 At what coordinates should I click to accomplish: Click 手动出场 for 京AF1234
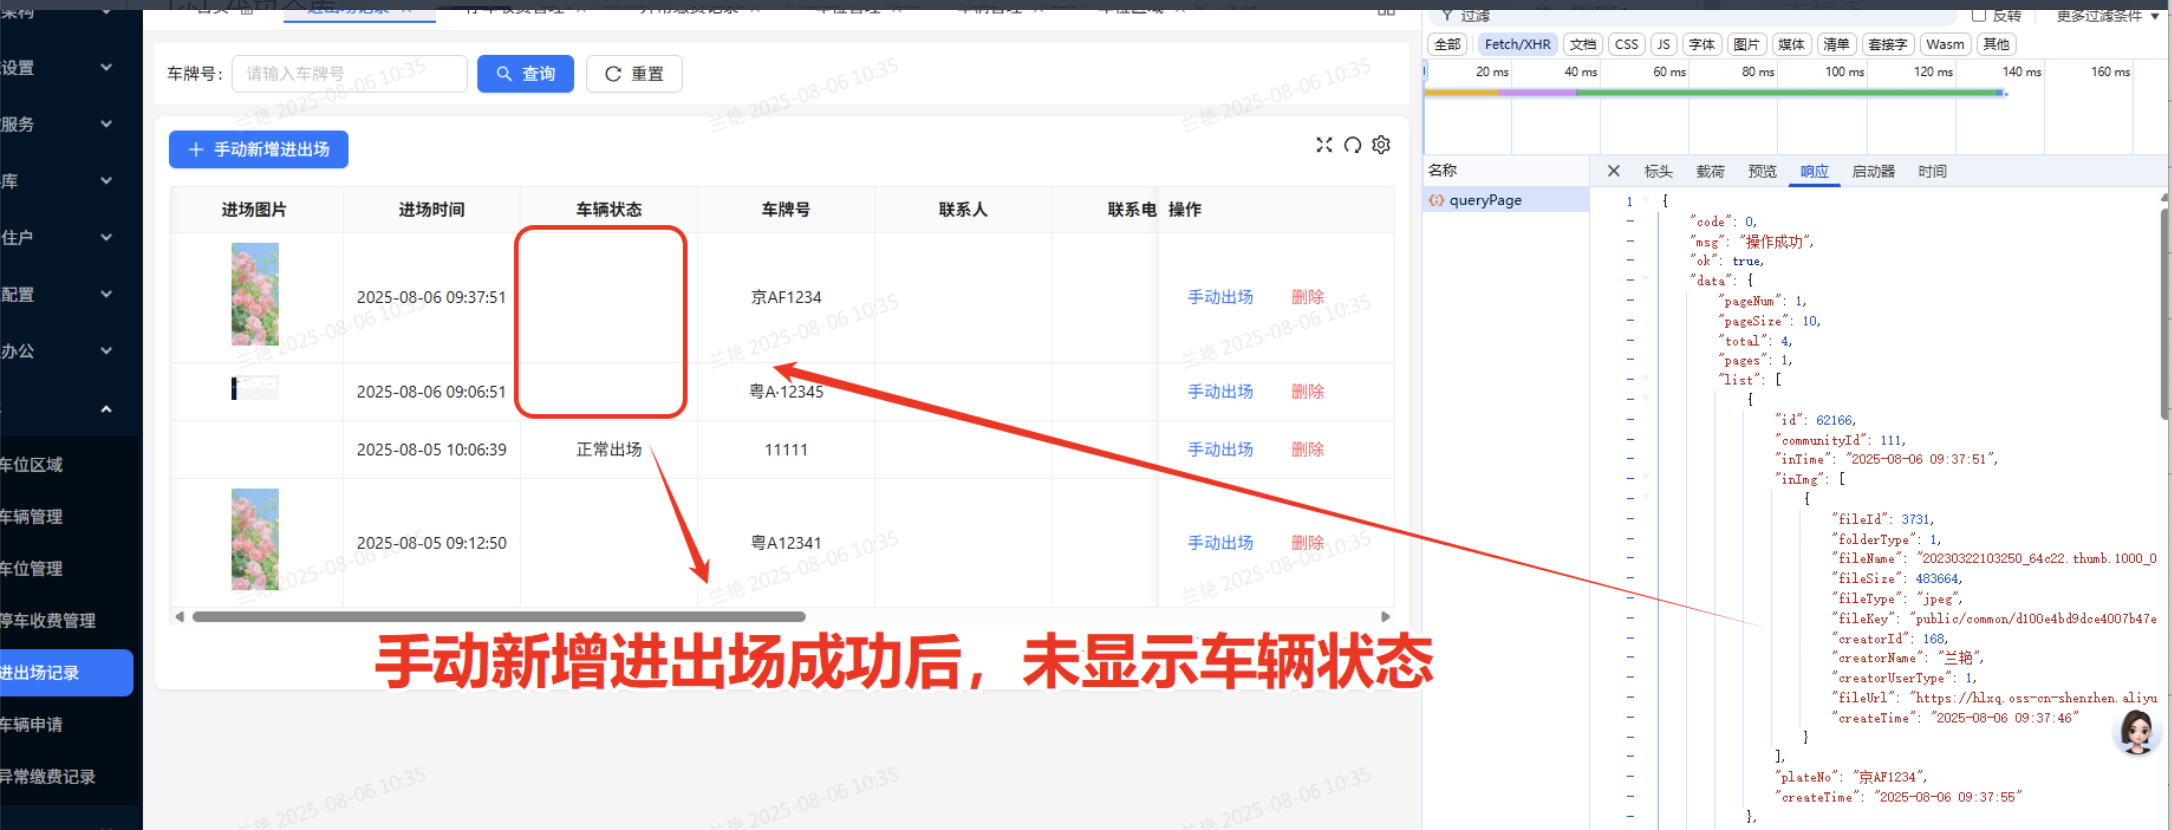coord(1220,297)
